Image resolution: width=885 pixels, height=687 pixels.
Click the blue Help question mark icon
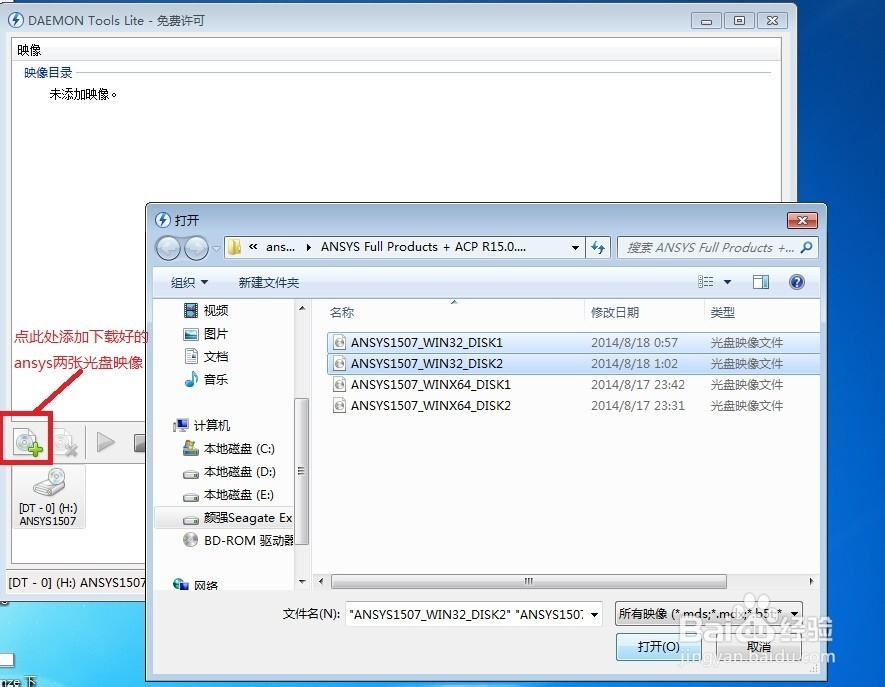pos(796,282)
